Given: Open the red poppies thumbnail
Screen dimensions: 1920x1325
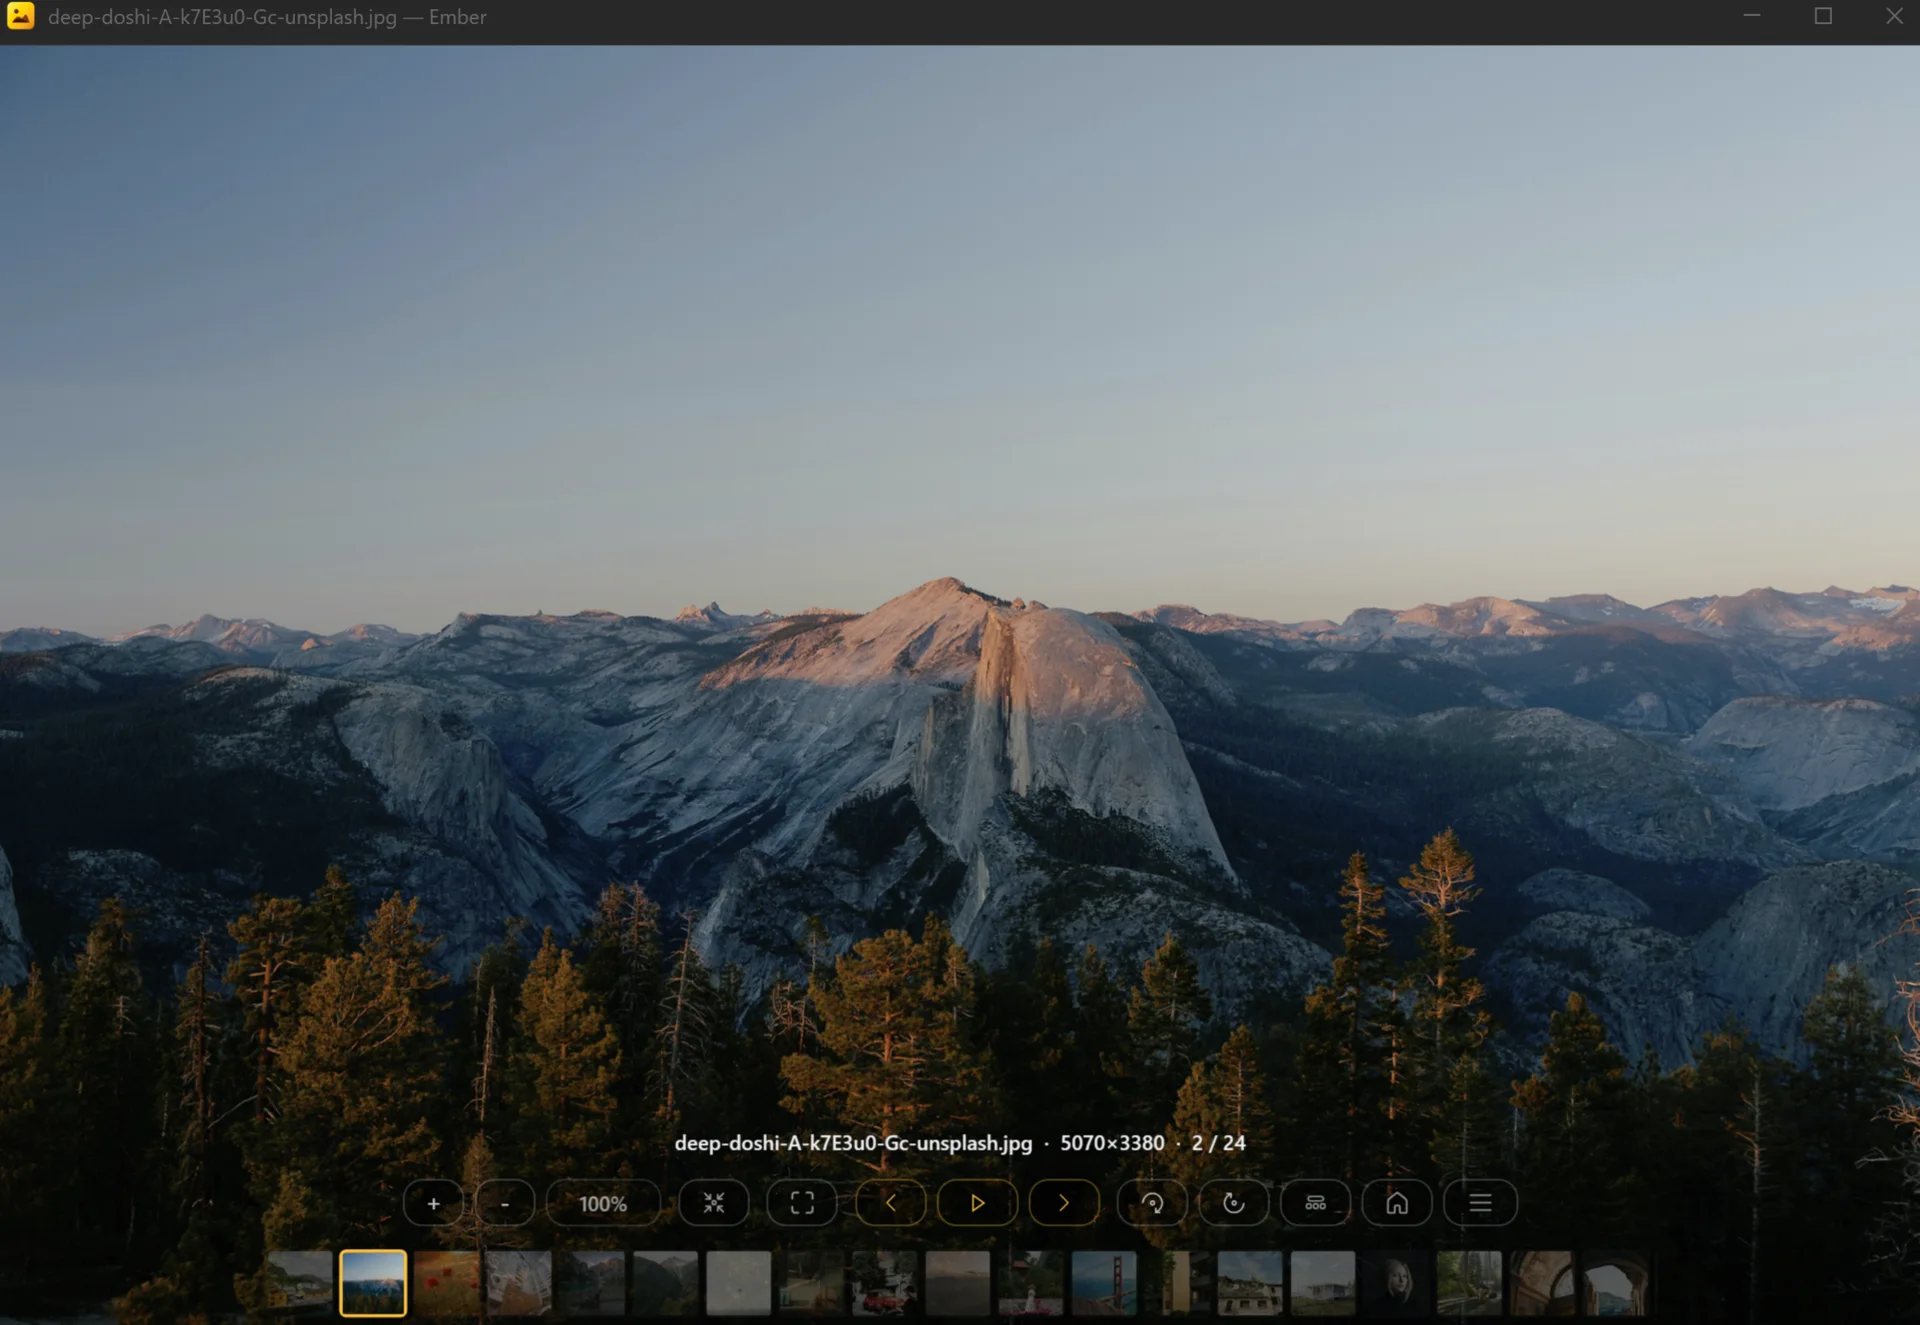Looking at the screenshot, I should 446,1283.
